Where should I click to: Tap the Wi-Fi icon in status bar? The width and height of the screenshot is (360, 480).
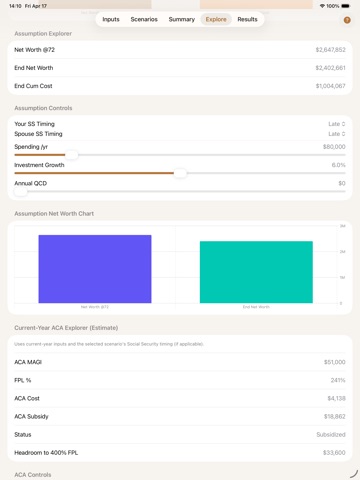322,6
